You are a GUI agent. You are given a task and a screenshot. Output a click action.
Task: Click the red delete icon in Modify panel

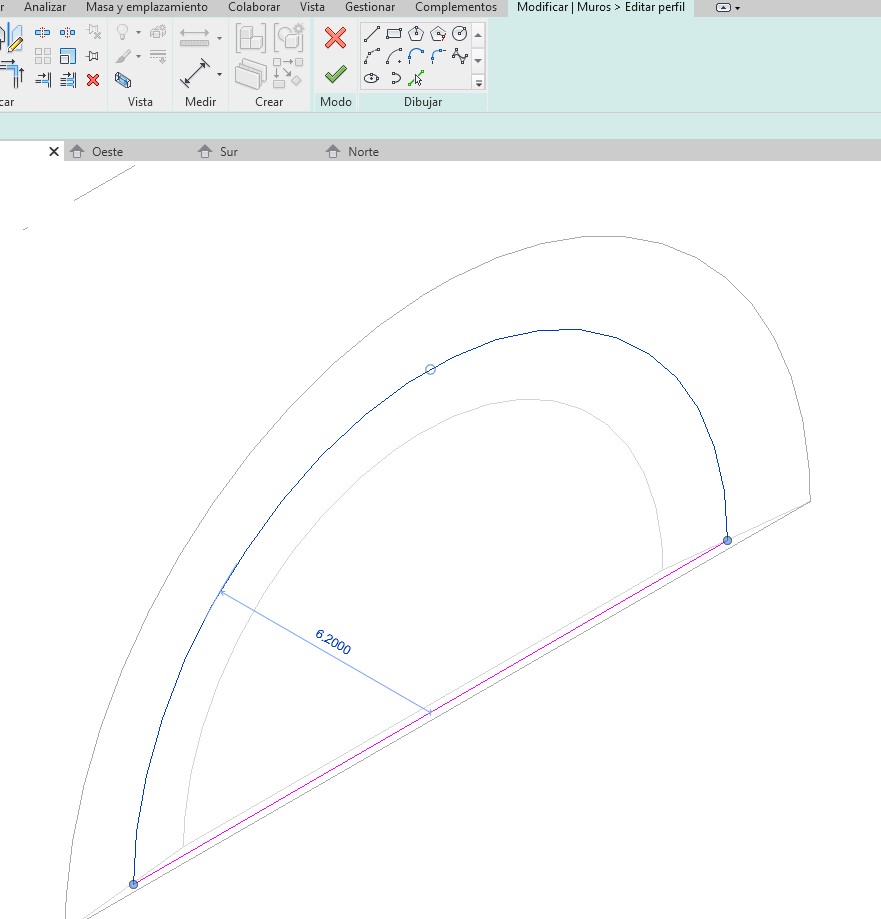tap(93, 80)
